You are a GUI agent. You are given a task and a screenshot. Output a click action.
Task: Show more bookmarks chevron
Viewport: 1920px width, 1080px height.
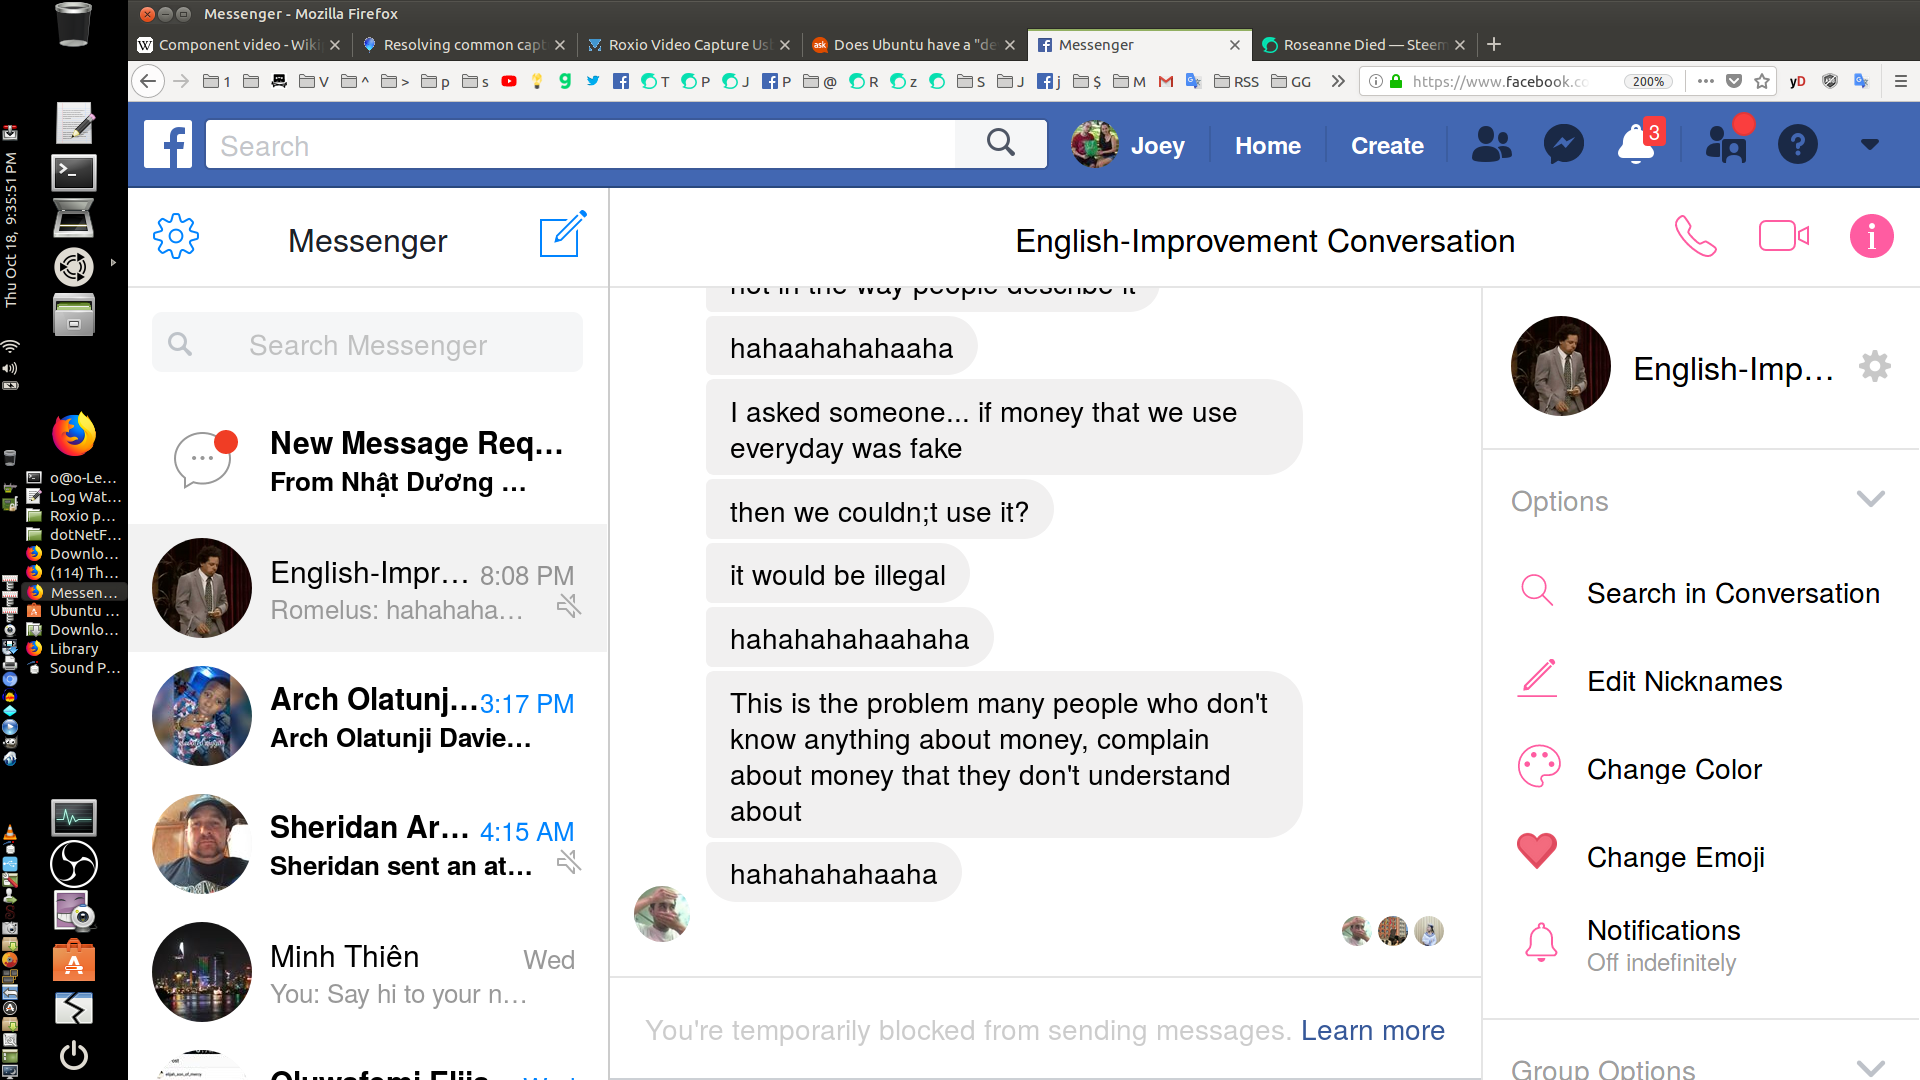[1337, 81]
